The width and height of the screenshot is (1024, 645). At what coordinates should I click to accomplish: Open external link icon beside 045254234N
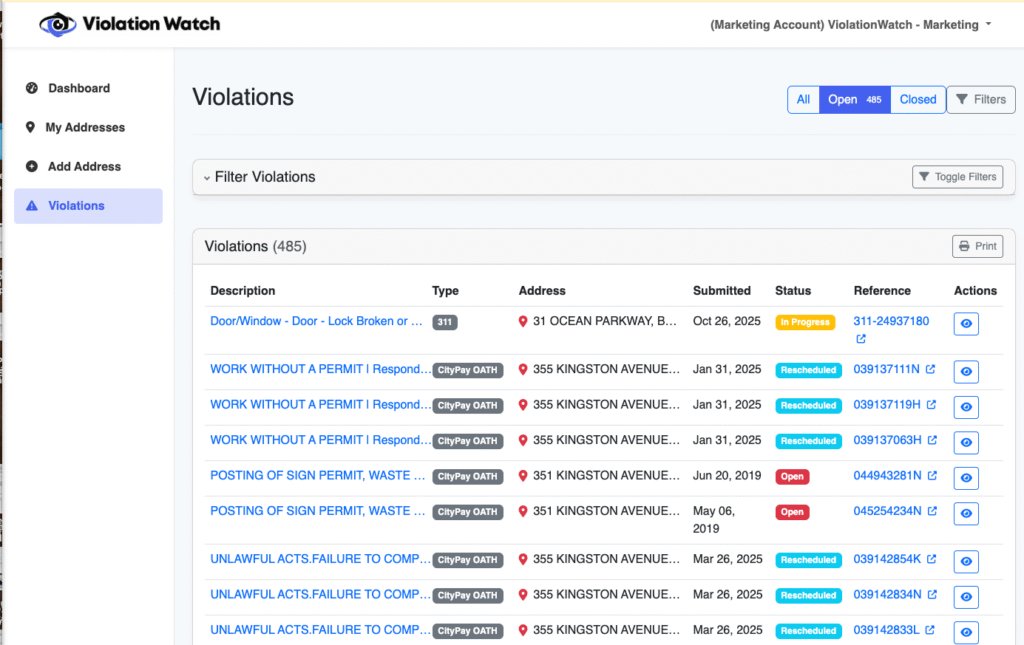pyautogui.click(x=932, y=511)
